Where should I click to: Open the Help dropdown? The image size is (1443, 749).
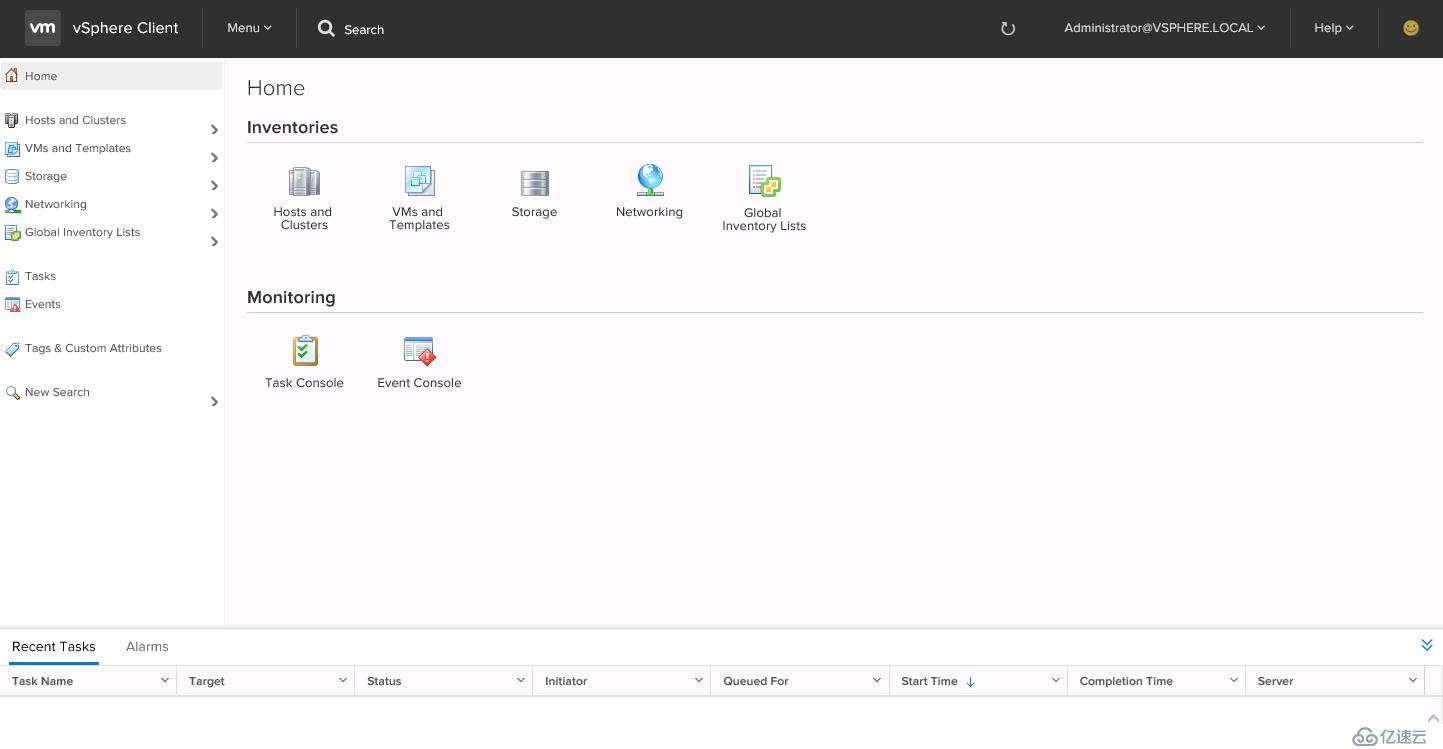tap(1333, 28)
